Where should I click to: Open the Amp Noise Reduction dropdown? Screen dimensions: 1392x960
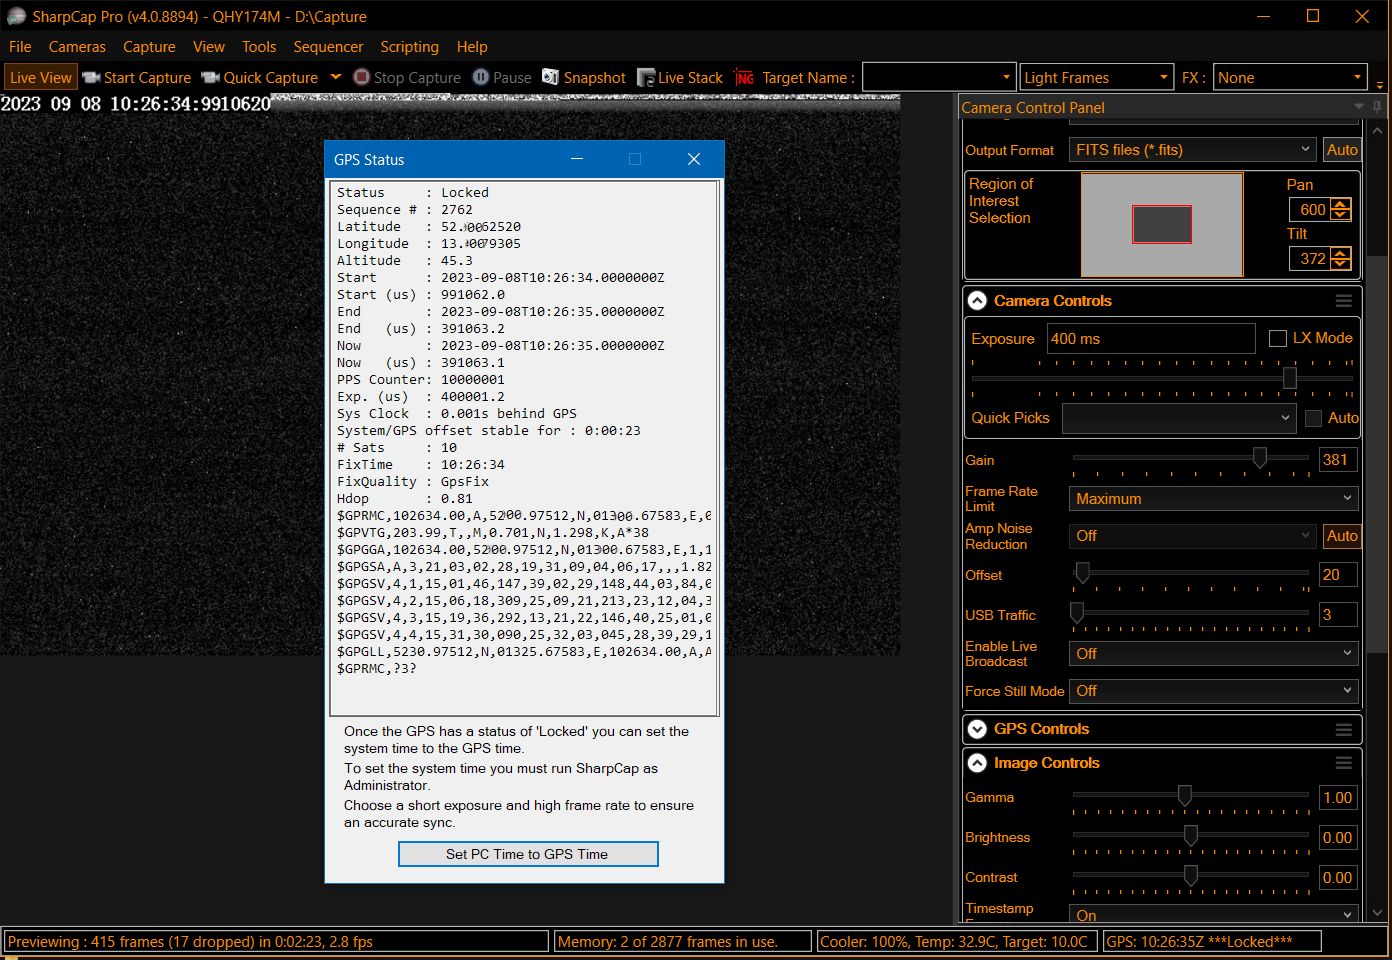coord(1192,536)
